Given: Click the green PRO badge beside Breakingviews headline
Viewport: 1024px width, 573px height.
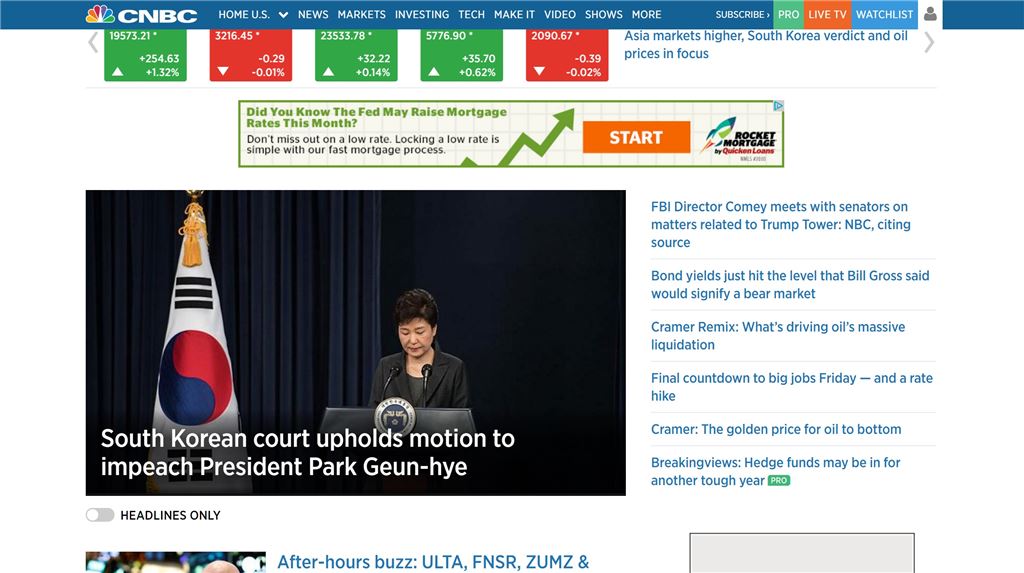Looking at the screenshot, I should click(x=779, y=481).
